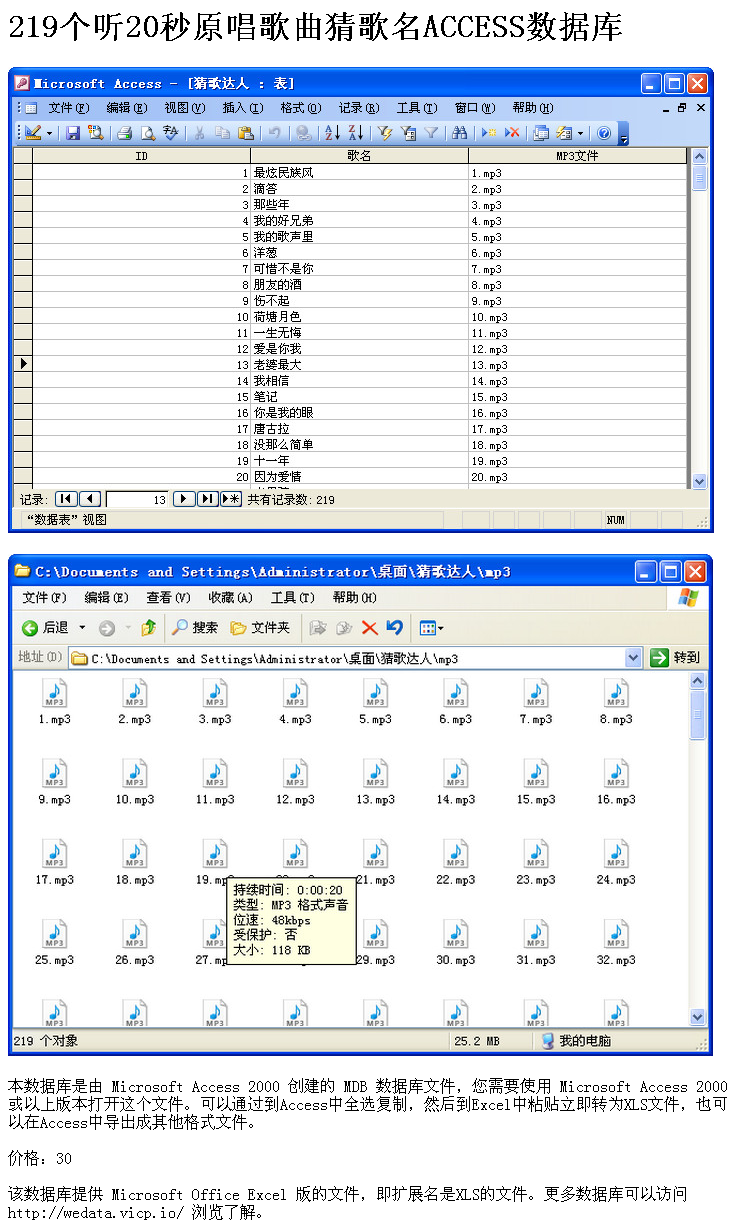Open the 文件(F) menu in Access
This screenshot has width=736, height=1220.
68,108
